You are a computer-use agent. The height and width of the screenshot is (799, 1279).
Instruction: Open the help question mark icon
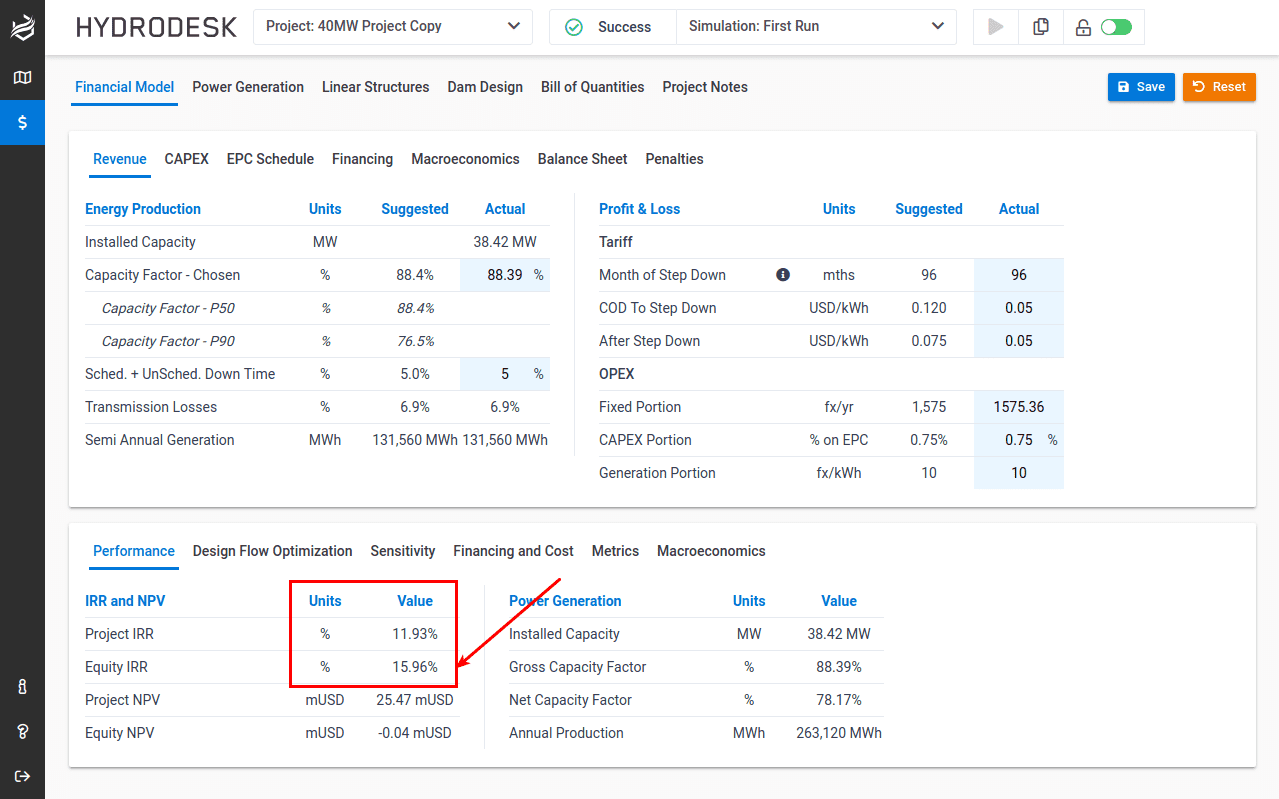[22, 731]
